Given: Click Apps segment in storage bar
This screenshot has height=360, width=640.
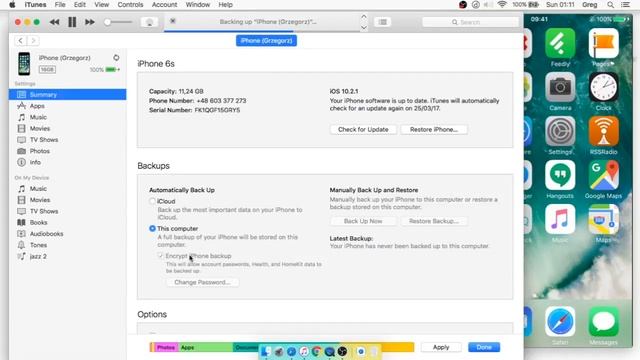Looking at the screenshot, I should coord(205,347).
